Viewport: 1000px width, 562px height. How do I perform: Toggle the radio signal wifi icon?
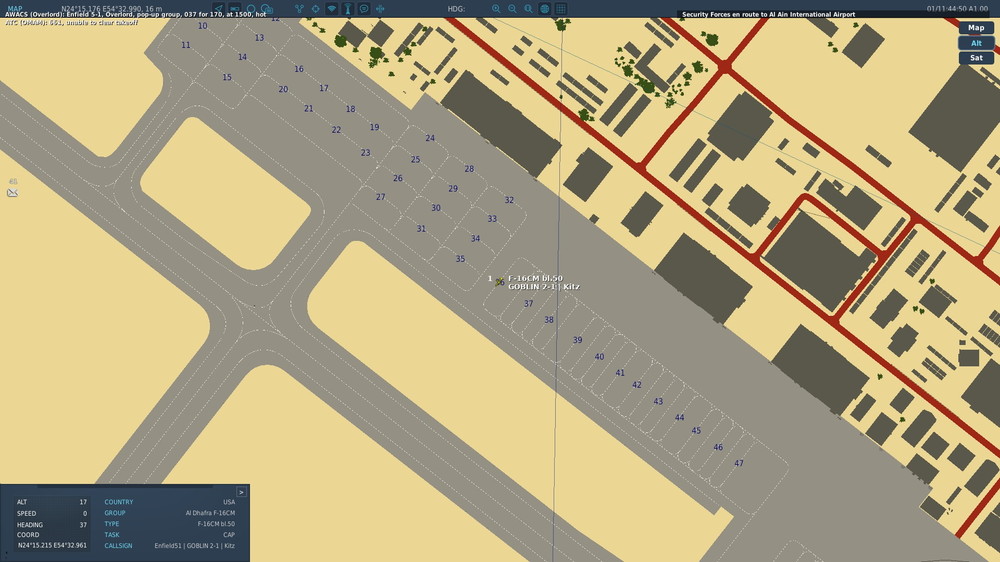pos(332,9)
